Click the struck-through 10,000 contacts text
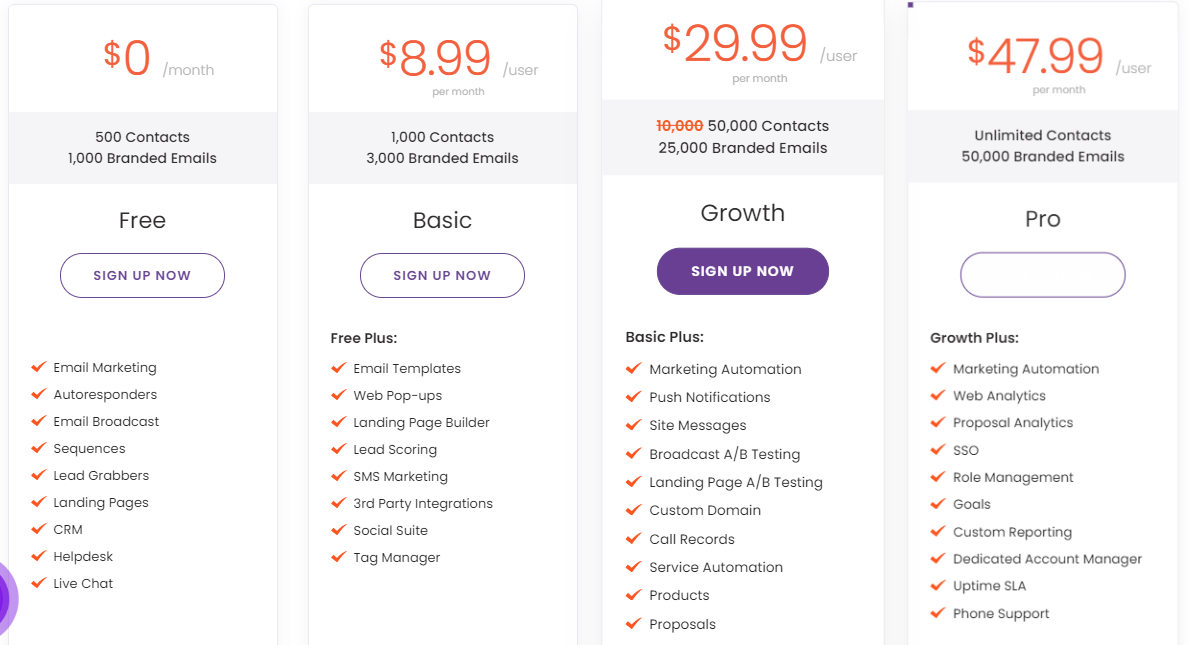1189x645 pixels. (x=679, y=126)
